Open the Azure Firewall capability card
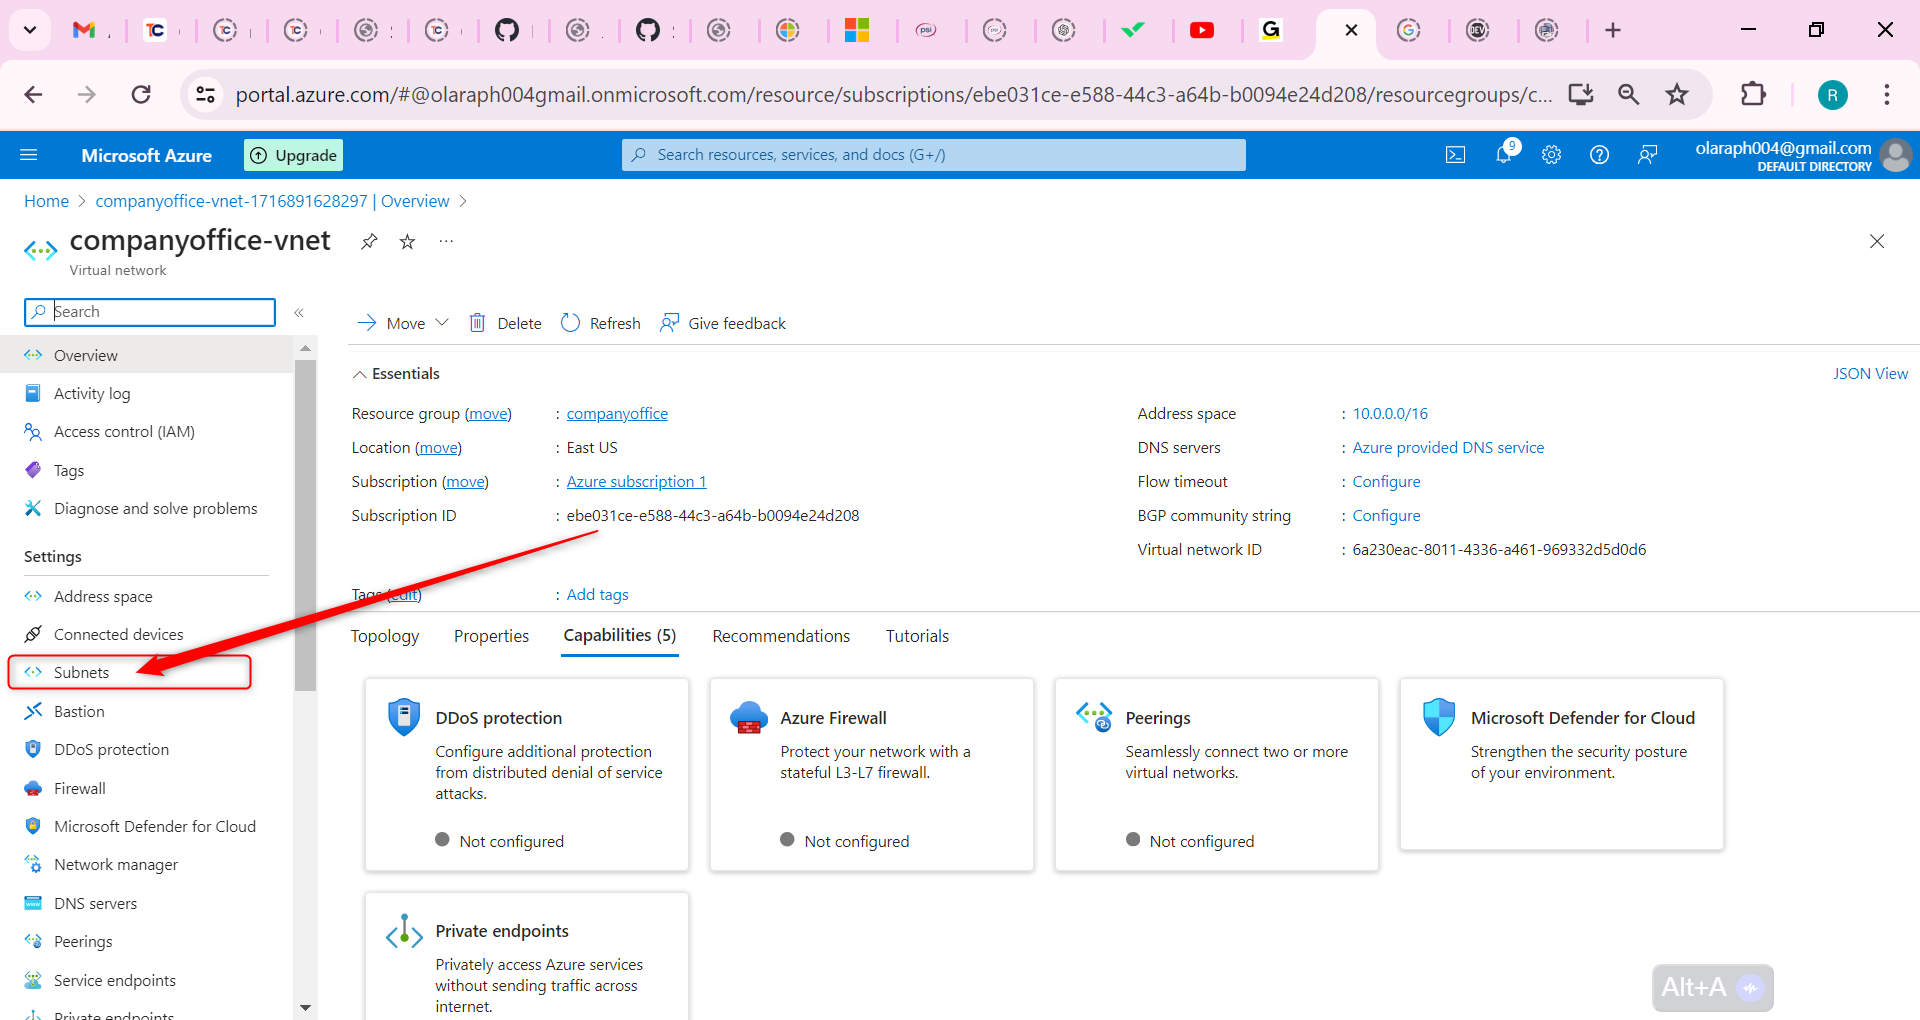 tap(872, 774)
